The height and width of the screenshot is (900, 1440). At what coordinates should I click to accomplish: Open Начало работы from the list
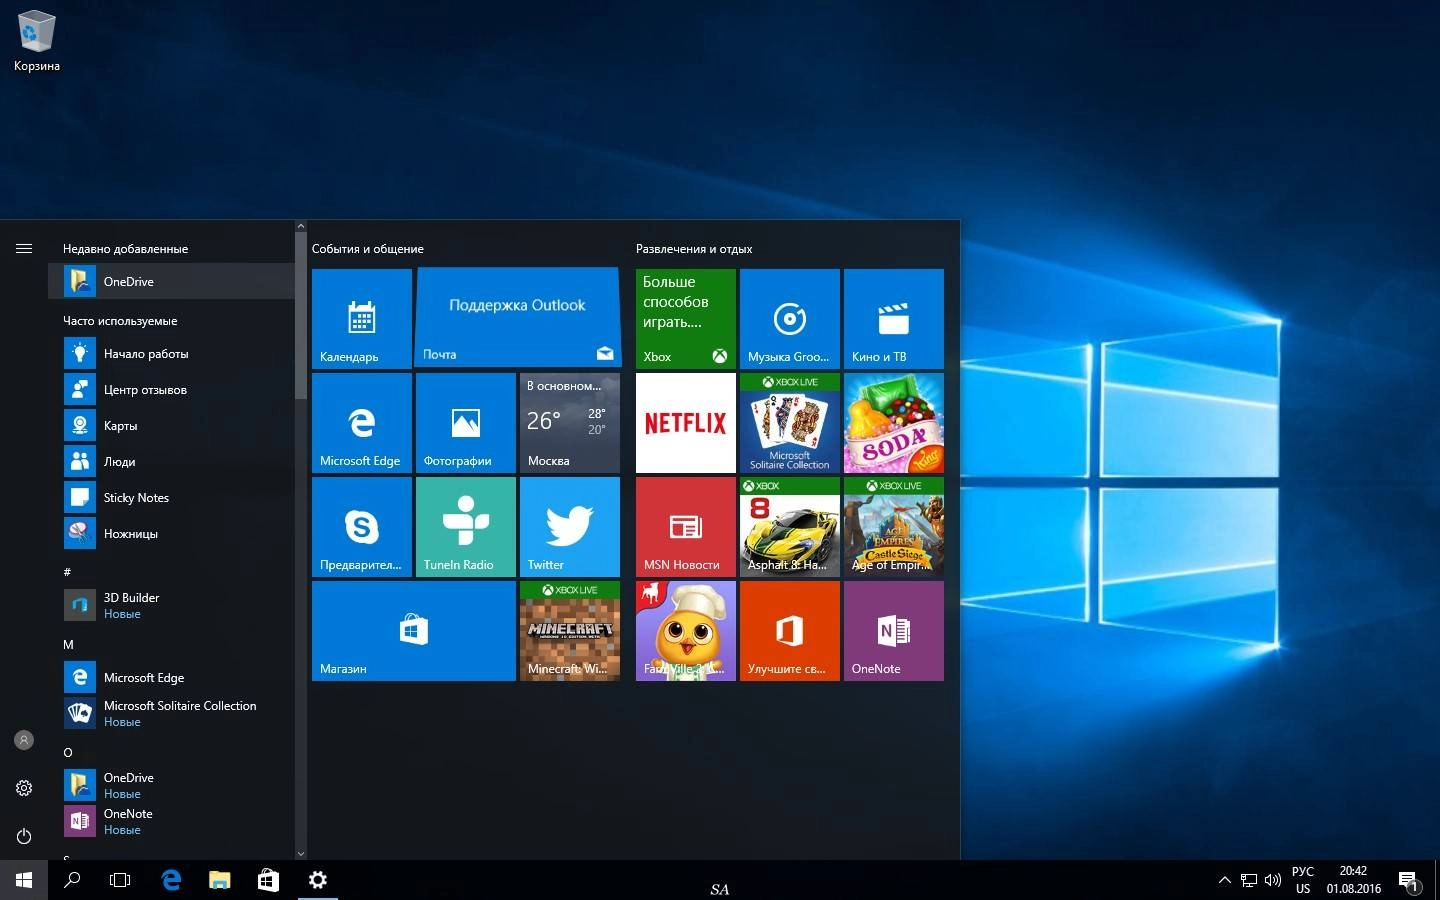[171, 353]
